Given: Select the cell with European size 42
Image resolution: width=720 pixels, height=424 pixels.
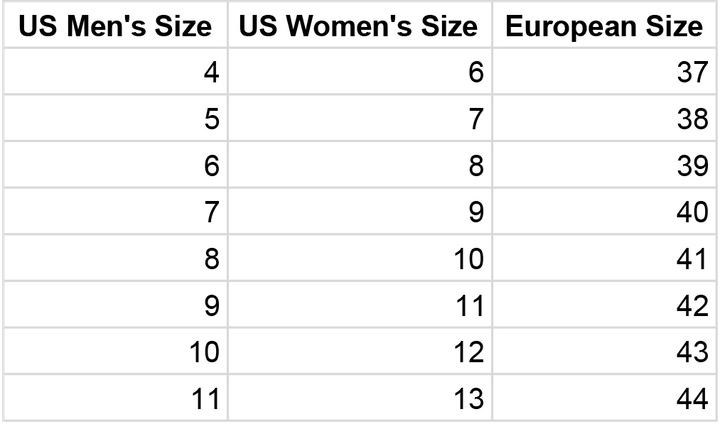Looking at the screenshot, I should click(604, 306).
